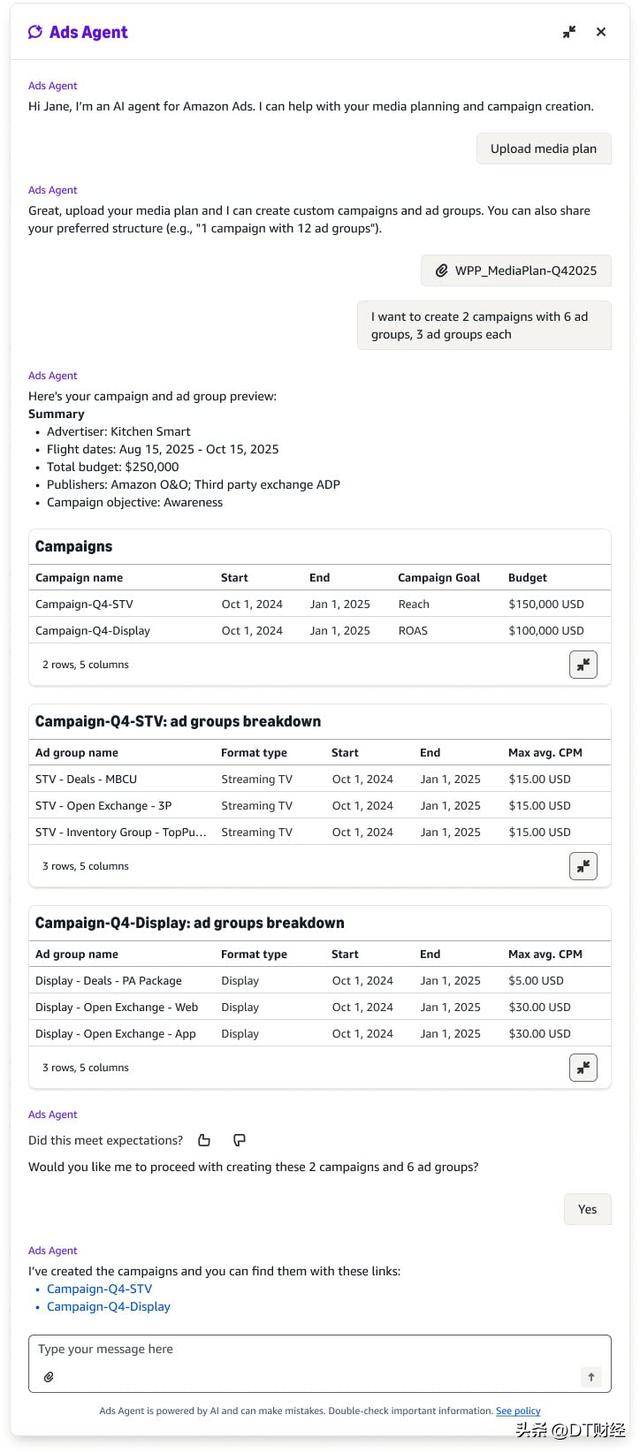Viewport: 640px width, 1453px height.
Task: Minimize the Ads Agent chat panel
Action: 569,32
